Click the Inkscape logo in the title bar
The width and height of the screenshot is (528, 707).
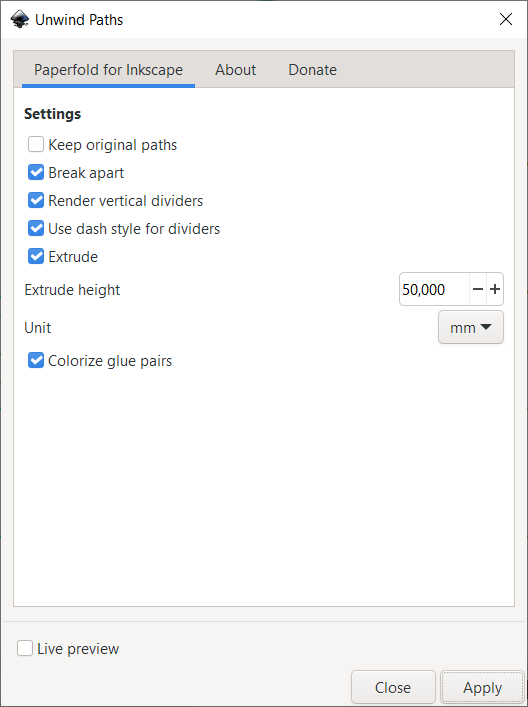20,19
